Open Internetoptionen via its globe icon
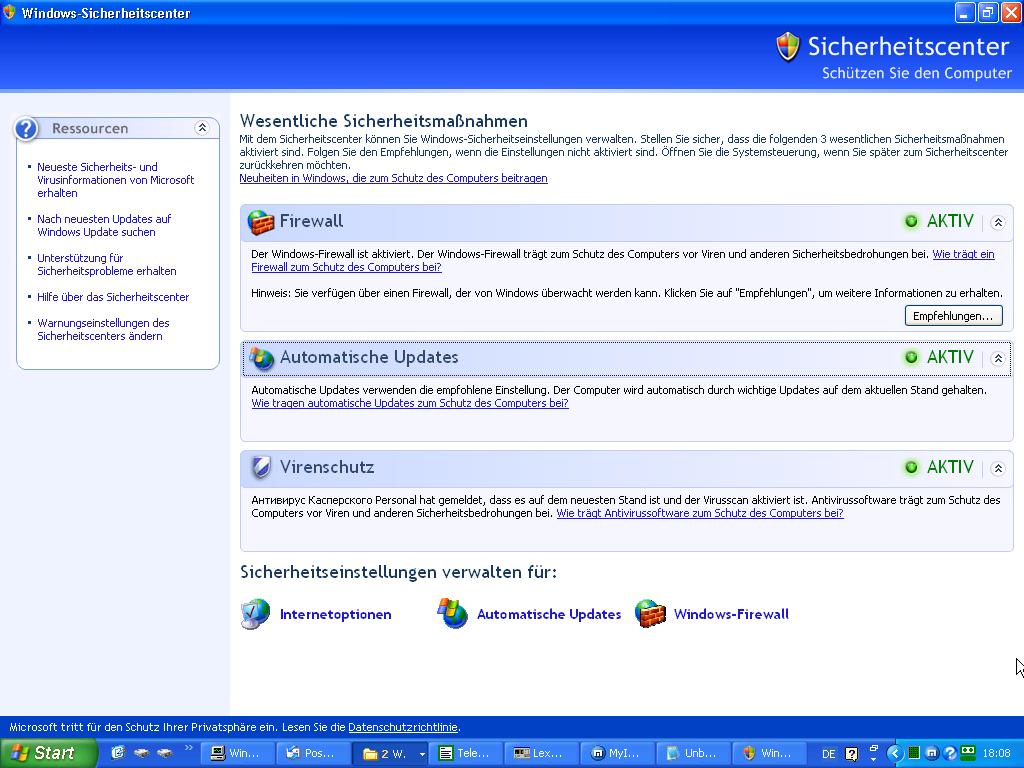 point(255,615)
